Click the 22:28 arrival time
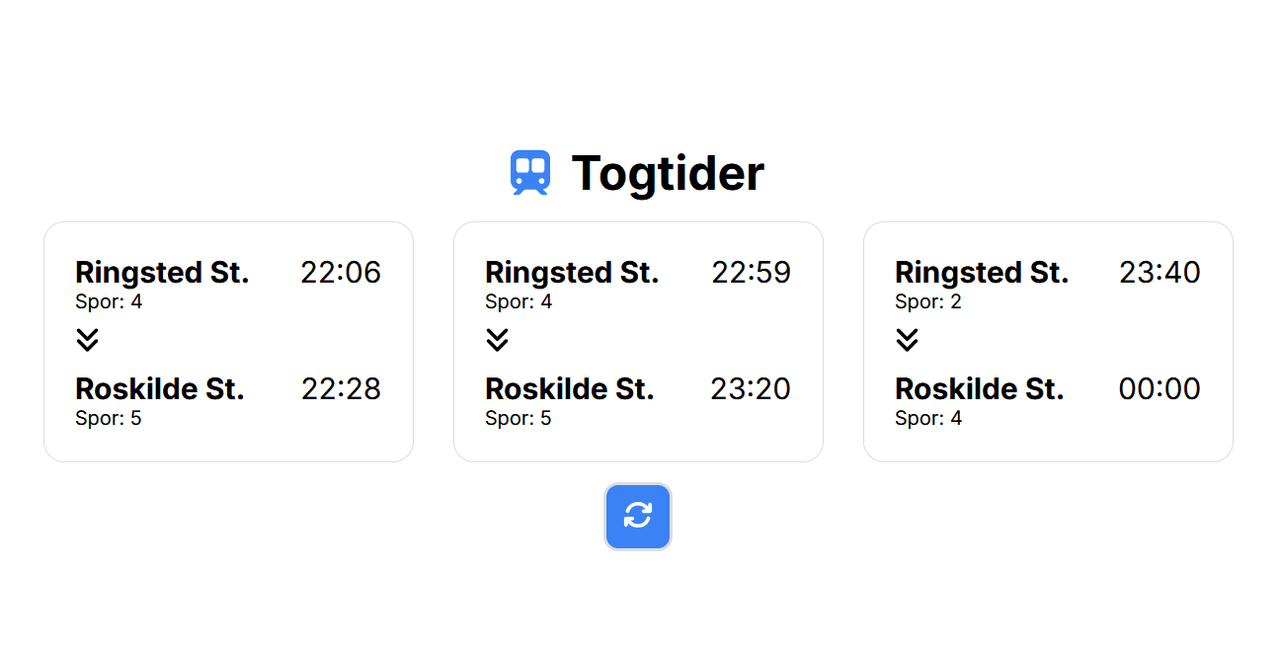Image resolution: width=1280 pixels, height=667 pixels. [341, 388]
